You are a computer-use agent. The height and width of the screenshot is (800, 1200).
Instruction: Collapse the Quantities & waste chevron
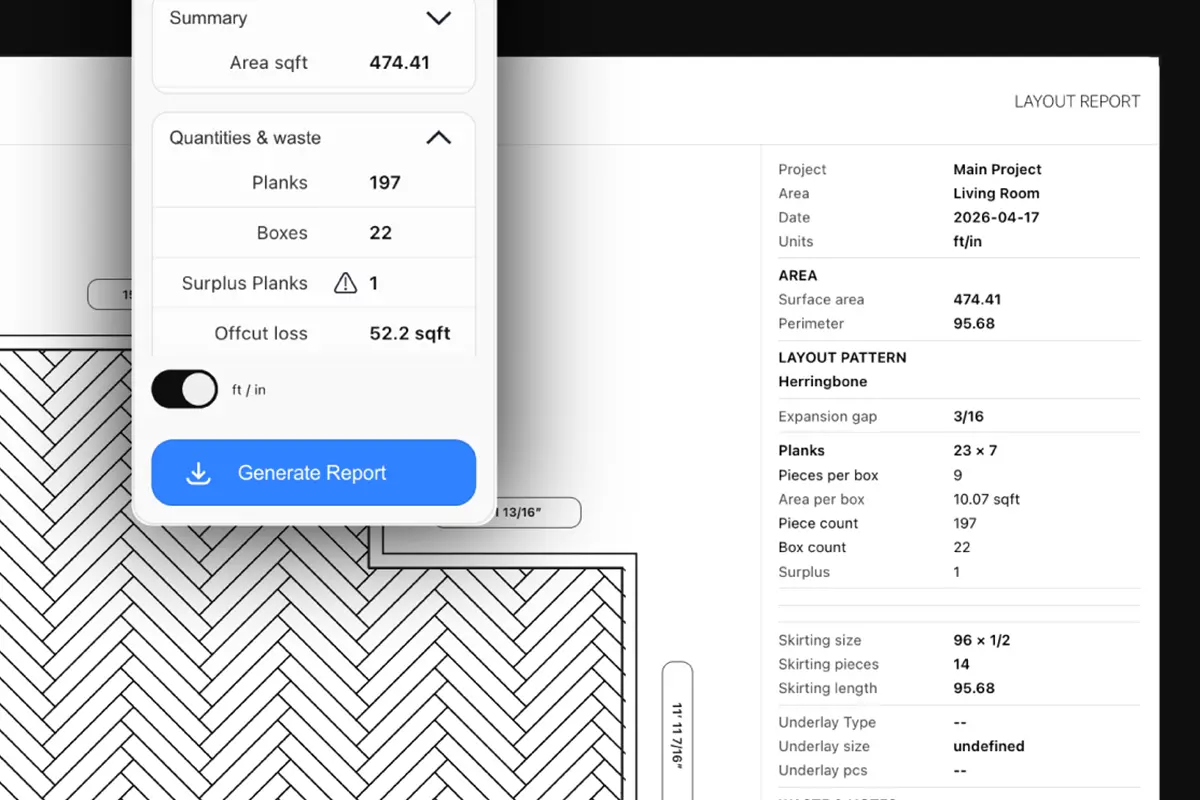coord(438,138)
